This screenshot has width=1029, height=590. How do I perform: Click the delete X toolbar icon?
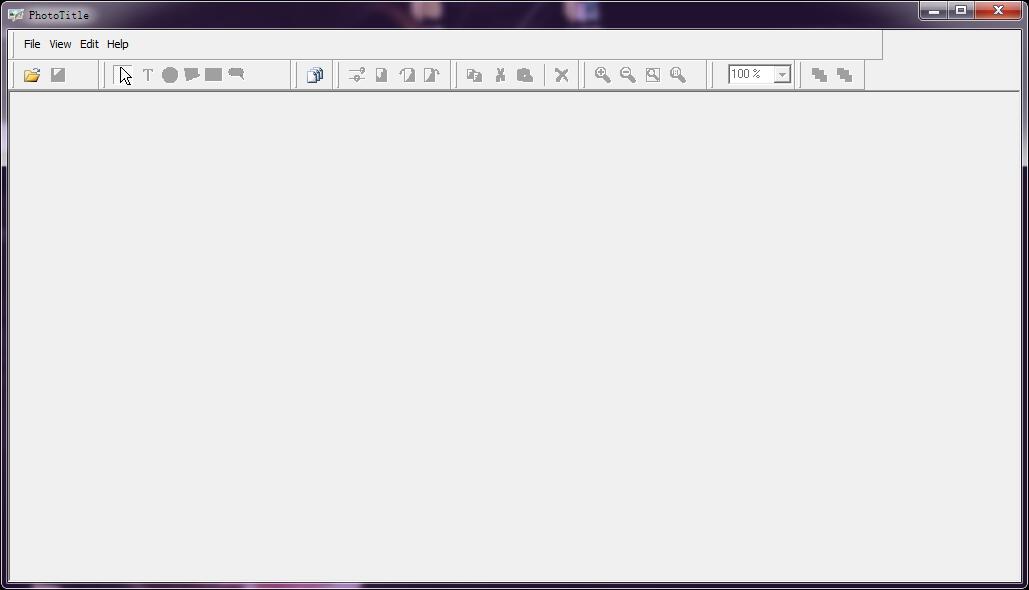[x=562, y=74]
